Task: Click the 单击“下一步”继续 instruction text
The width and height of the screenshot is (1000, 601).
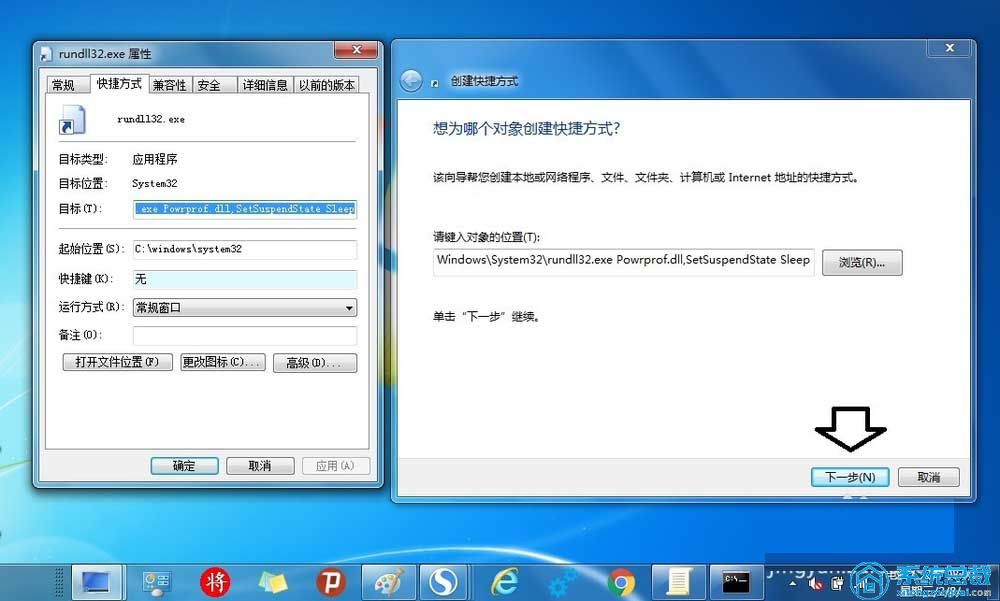Action: click(x=487, y=316)
